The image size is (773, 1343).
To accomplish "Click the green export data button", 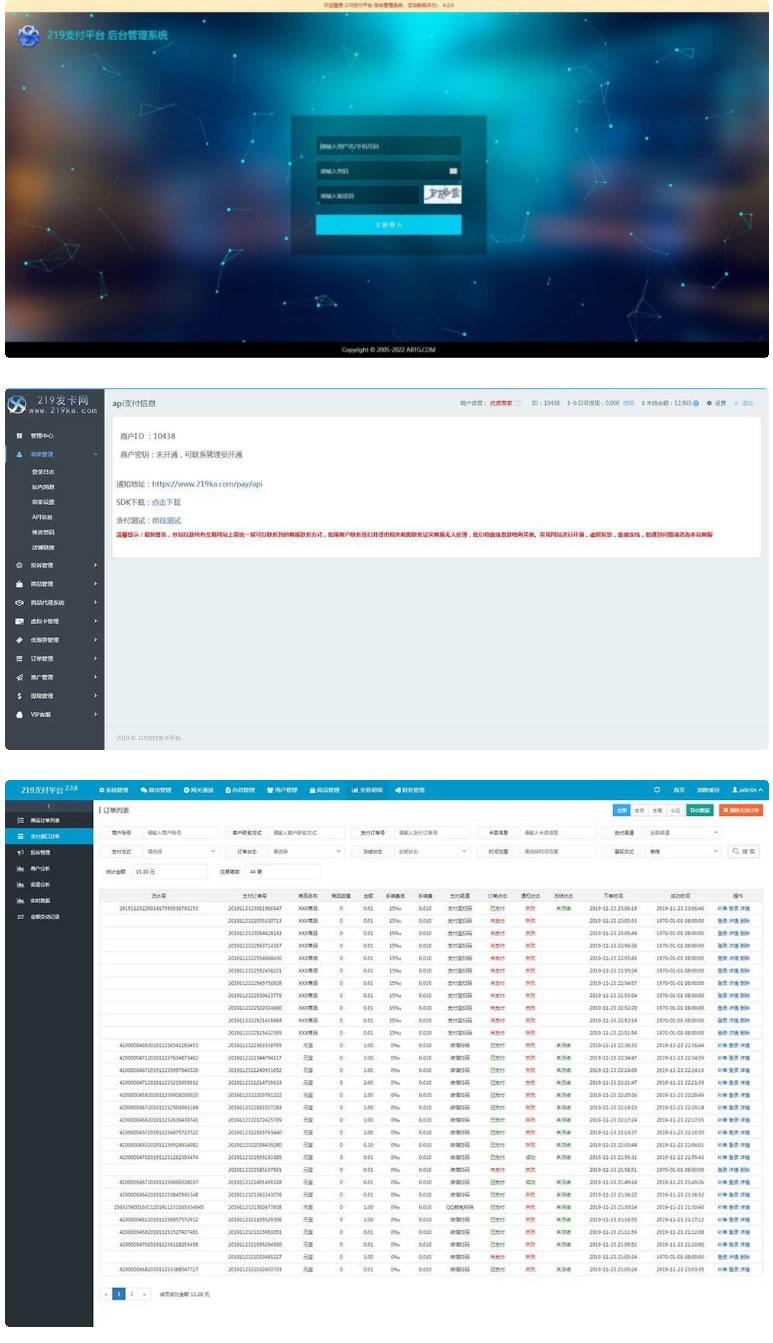I will (x=700, y=810).
